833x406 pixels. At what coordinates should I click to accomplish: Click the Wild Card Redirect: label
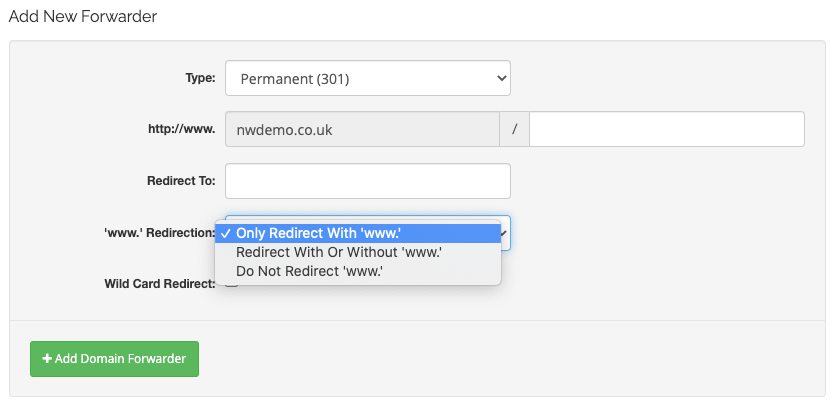coord(160,283)
